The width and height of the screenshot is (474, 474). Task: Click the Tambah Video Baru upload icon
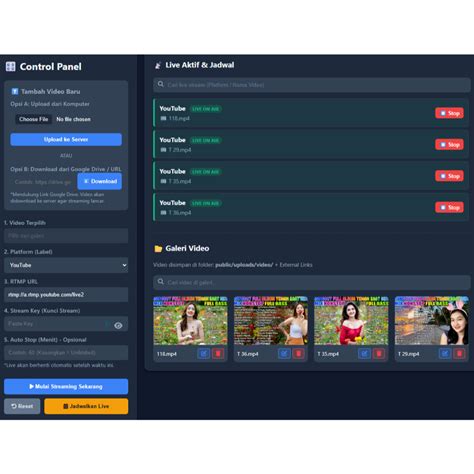[15, 91]
